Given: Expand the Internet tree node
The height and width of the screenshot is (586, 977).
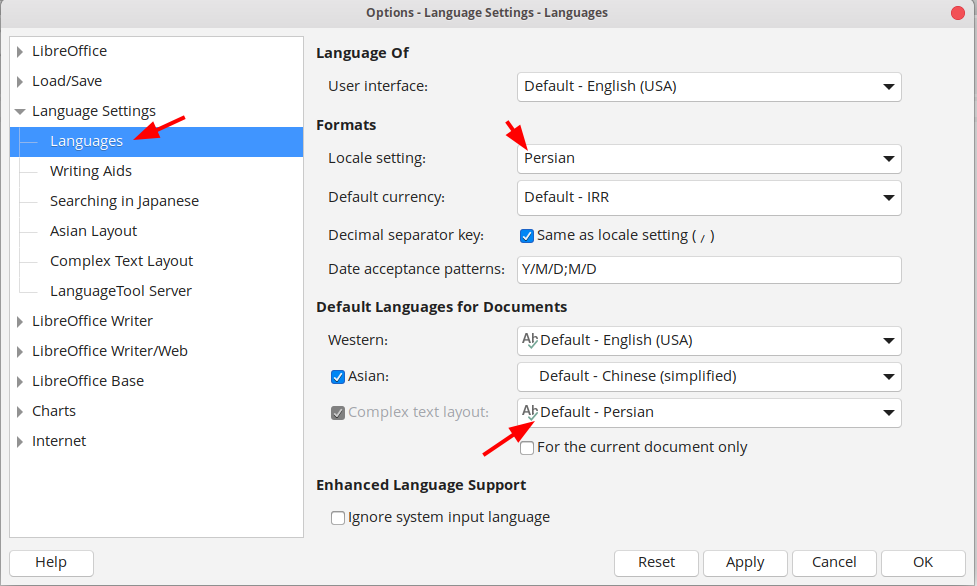Looking at the screenshot, I should 20,441.
